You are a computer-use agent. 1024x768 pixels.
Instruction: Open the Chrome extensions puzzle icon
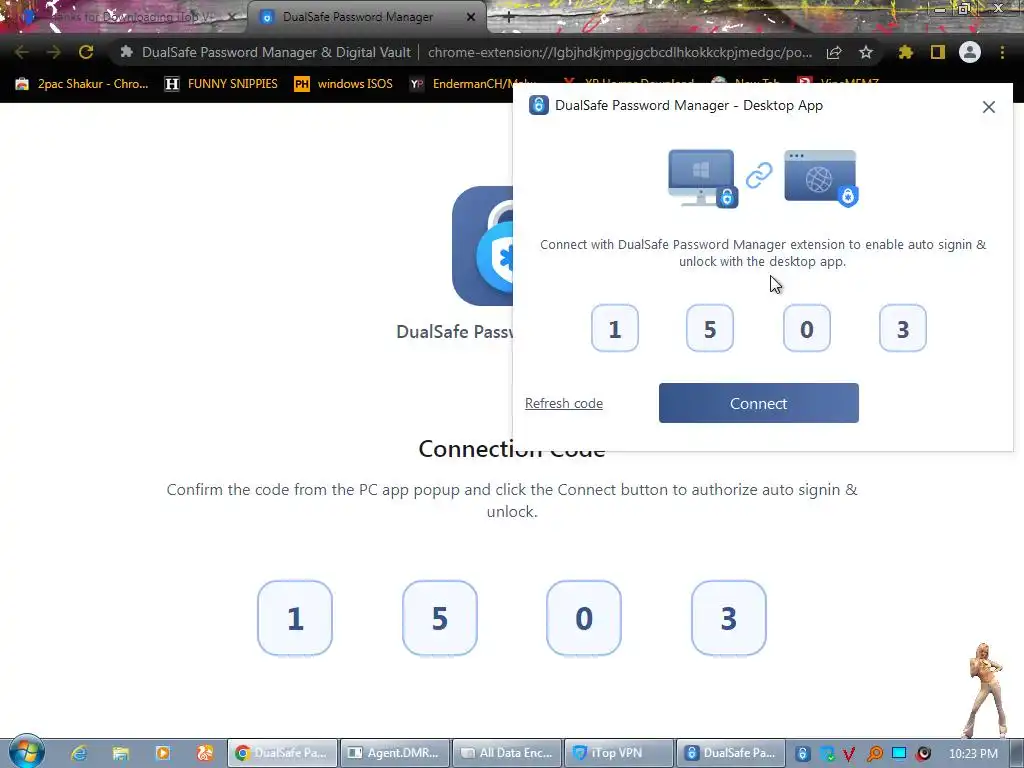tap(906, 52)
